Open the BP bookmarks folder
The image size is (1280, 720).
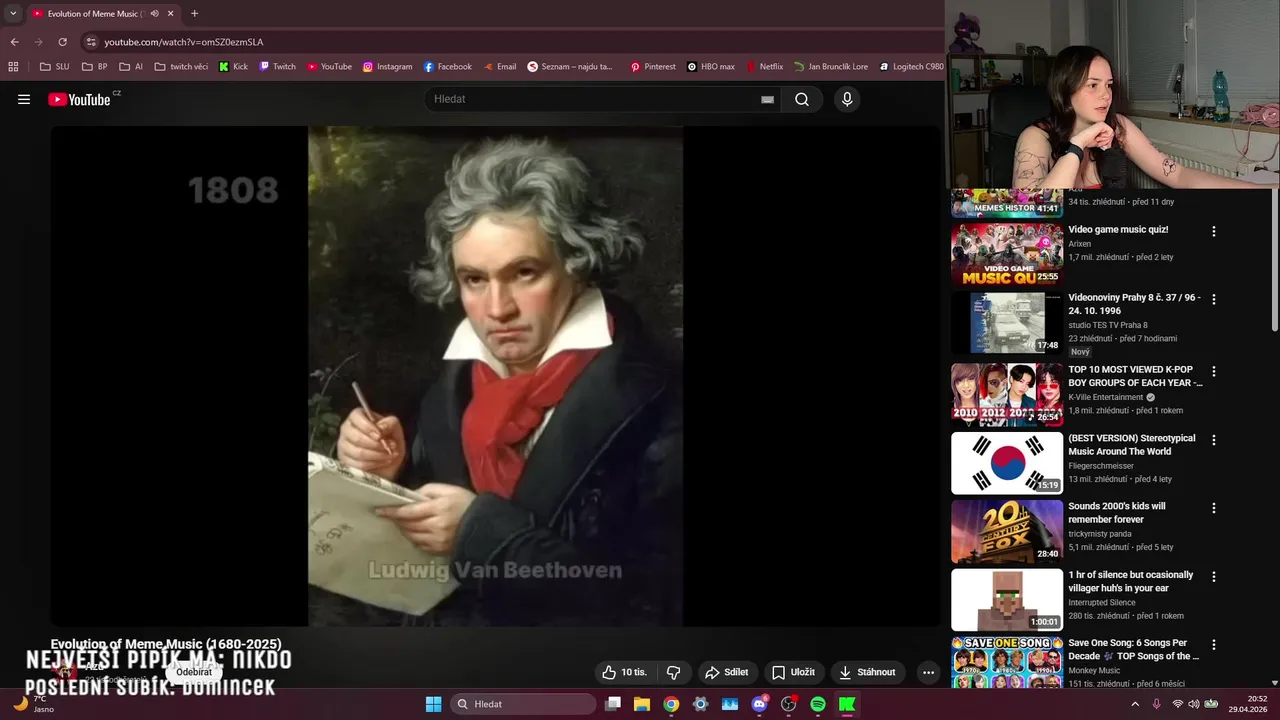click(x=95, y=67)
